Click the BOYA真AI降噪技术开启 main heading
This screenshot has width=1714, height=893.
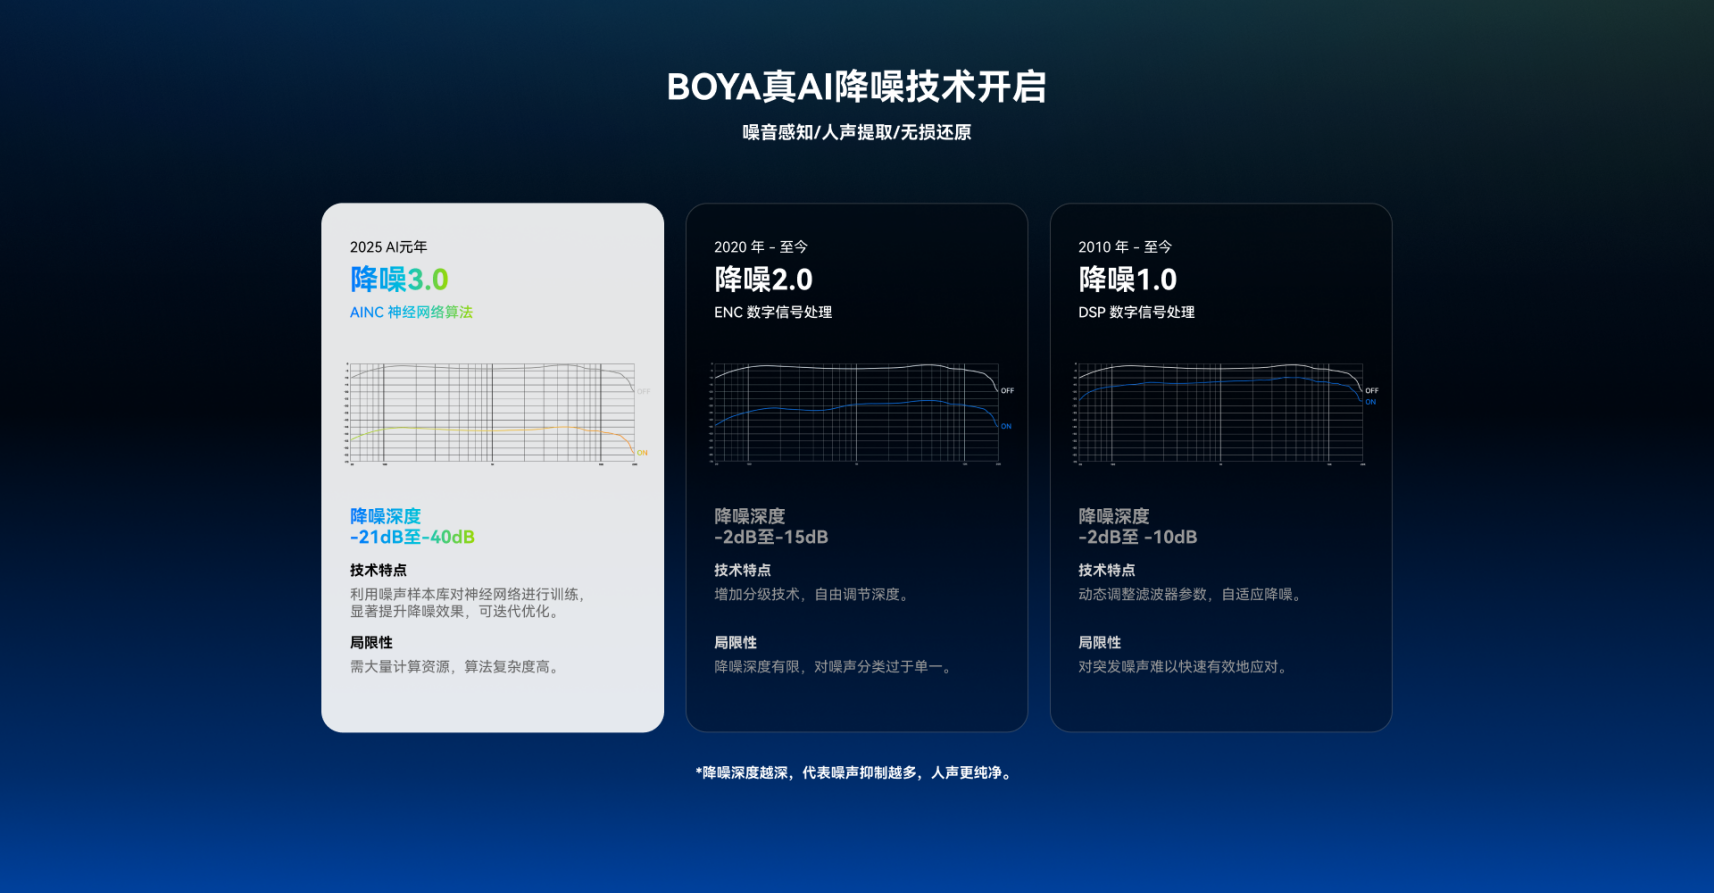click(856, 87)
